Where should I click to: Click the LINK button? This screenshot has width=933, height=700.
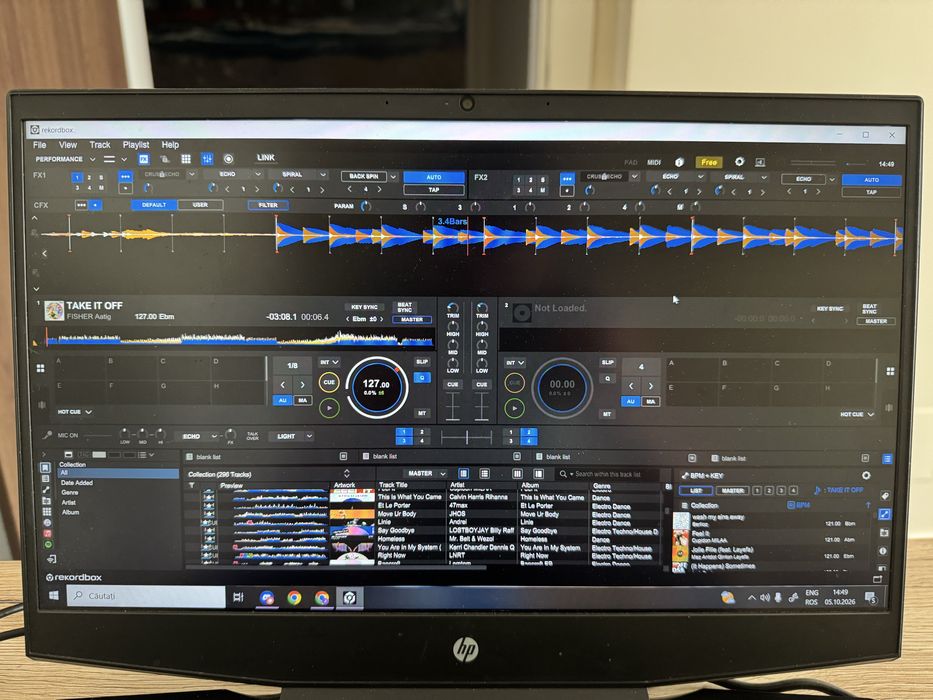[265, 157]
